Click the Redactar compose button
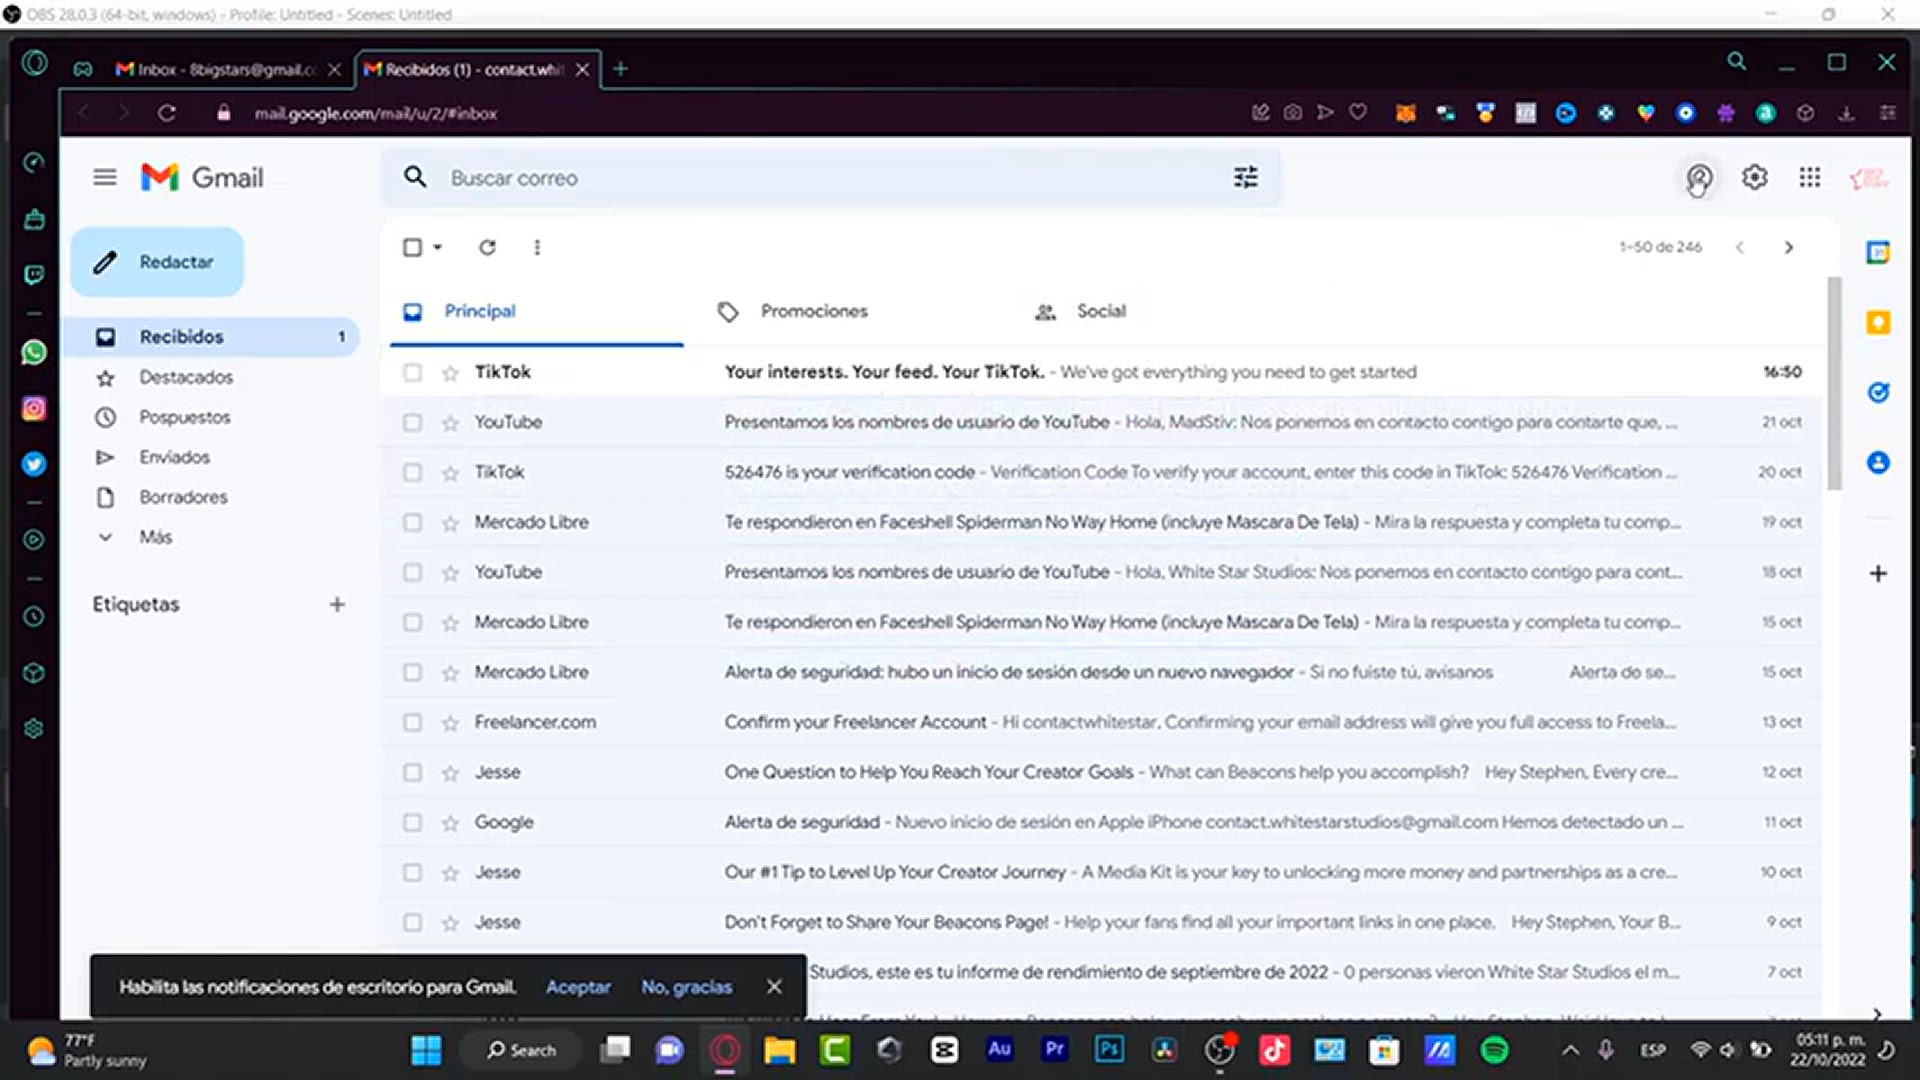This screenshot has width=1920, height=1080. [157, 262]
